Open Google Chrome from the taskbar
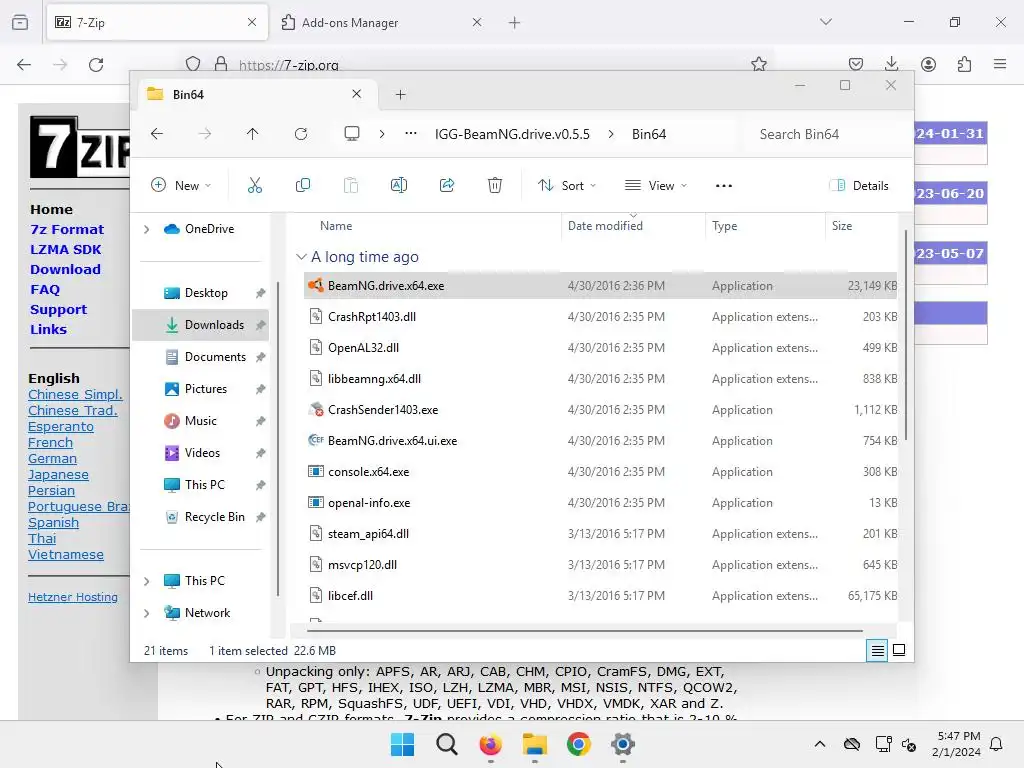 (579, 744)
